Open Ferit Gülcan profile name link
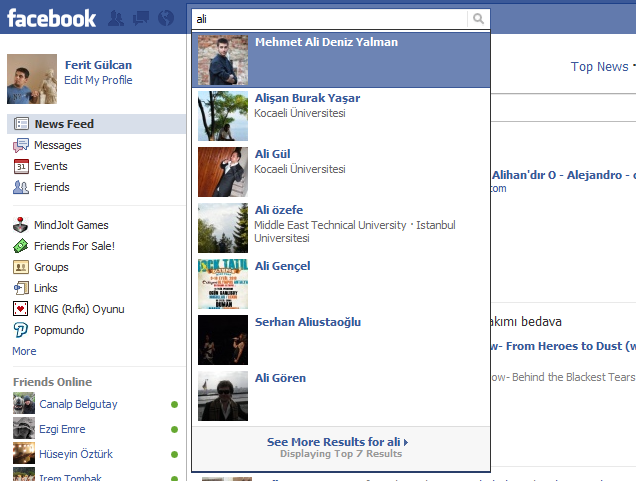Viewport: 636px width, 481px height. click(x=98, y=65)
